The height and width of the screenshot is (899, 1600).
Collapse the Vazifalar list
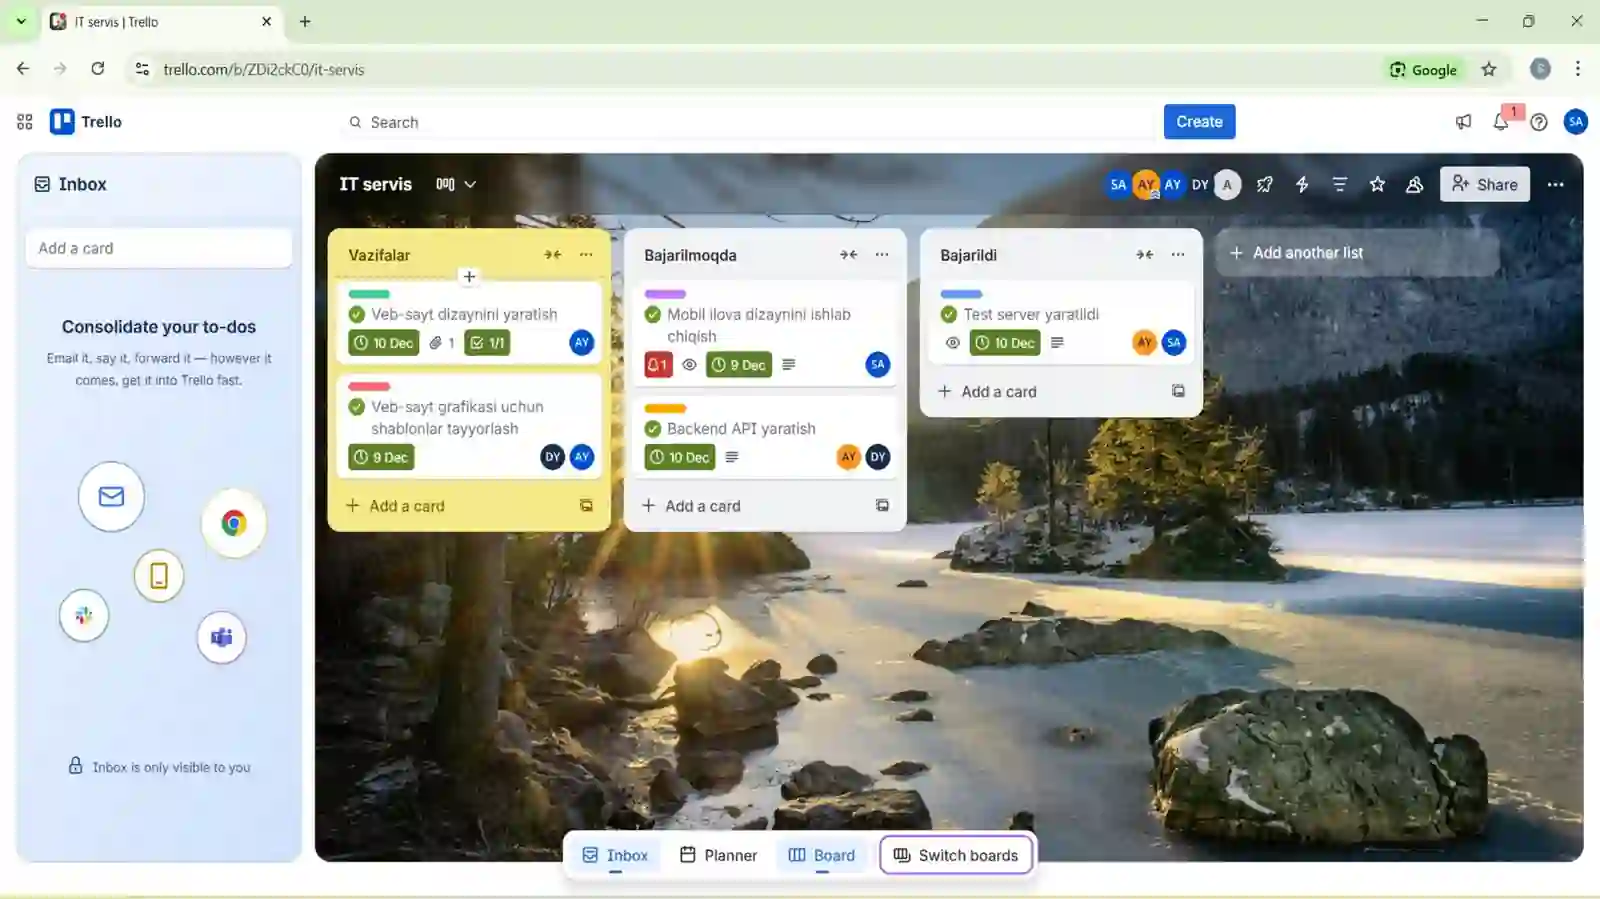pyautogui.click(x=552, y=255)
